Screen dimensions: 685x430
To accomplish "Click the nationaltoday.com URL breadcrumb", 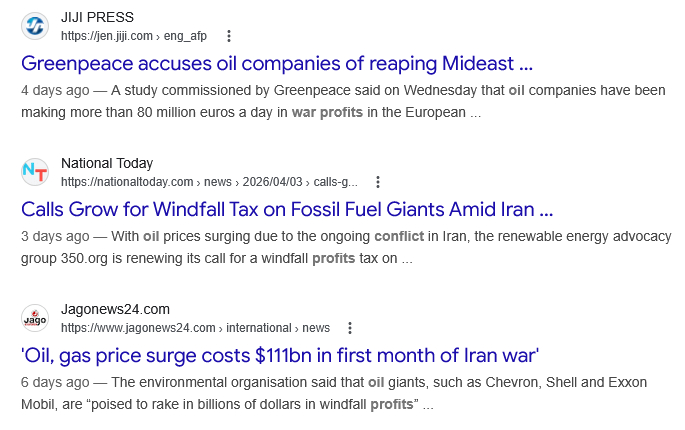I will point(209,182).
